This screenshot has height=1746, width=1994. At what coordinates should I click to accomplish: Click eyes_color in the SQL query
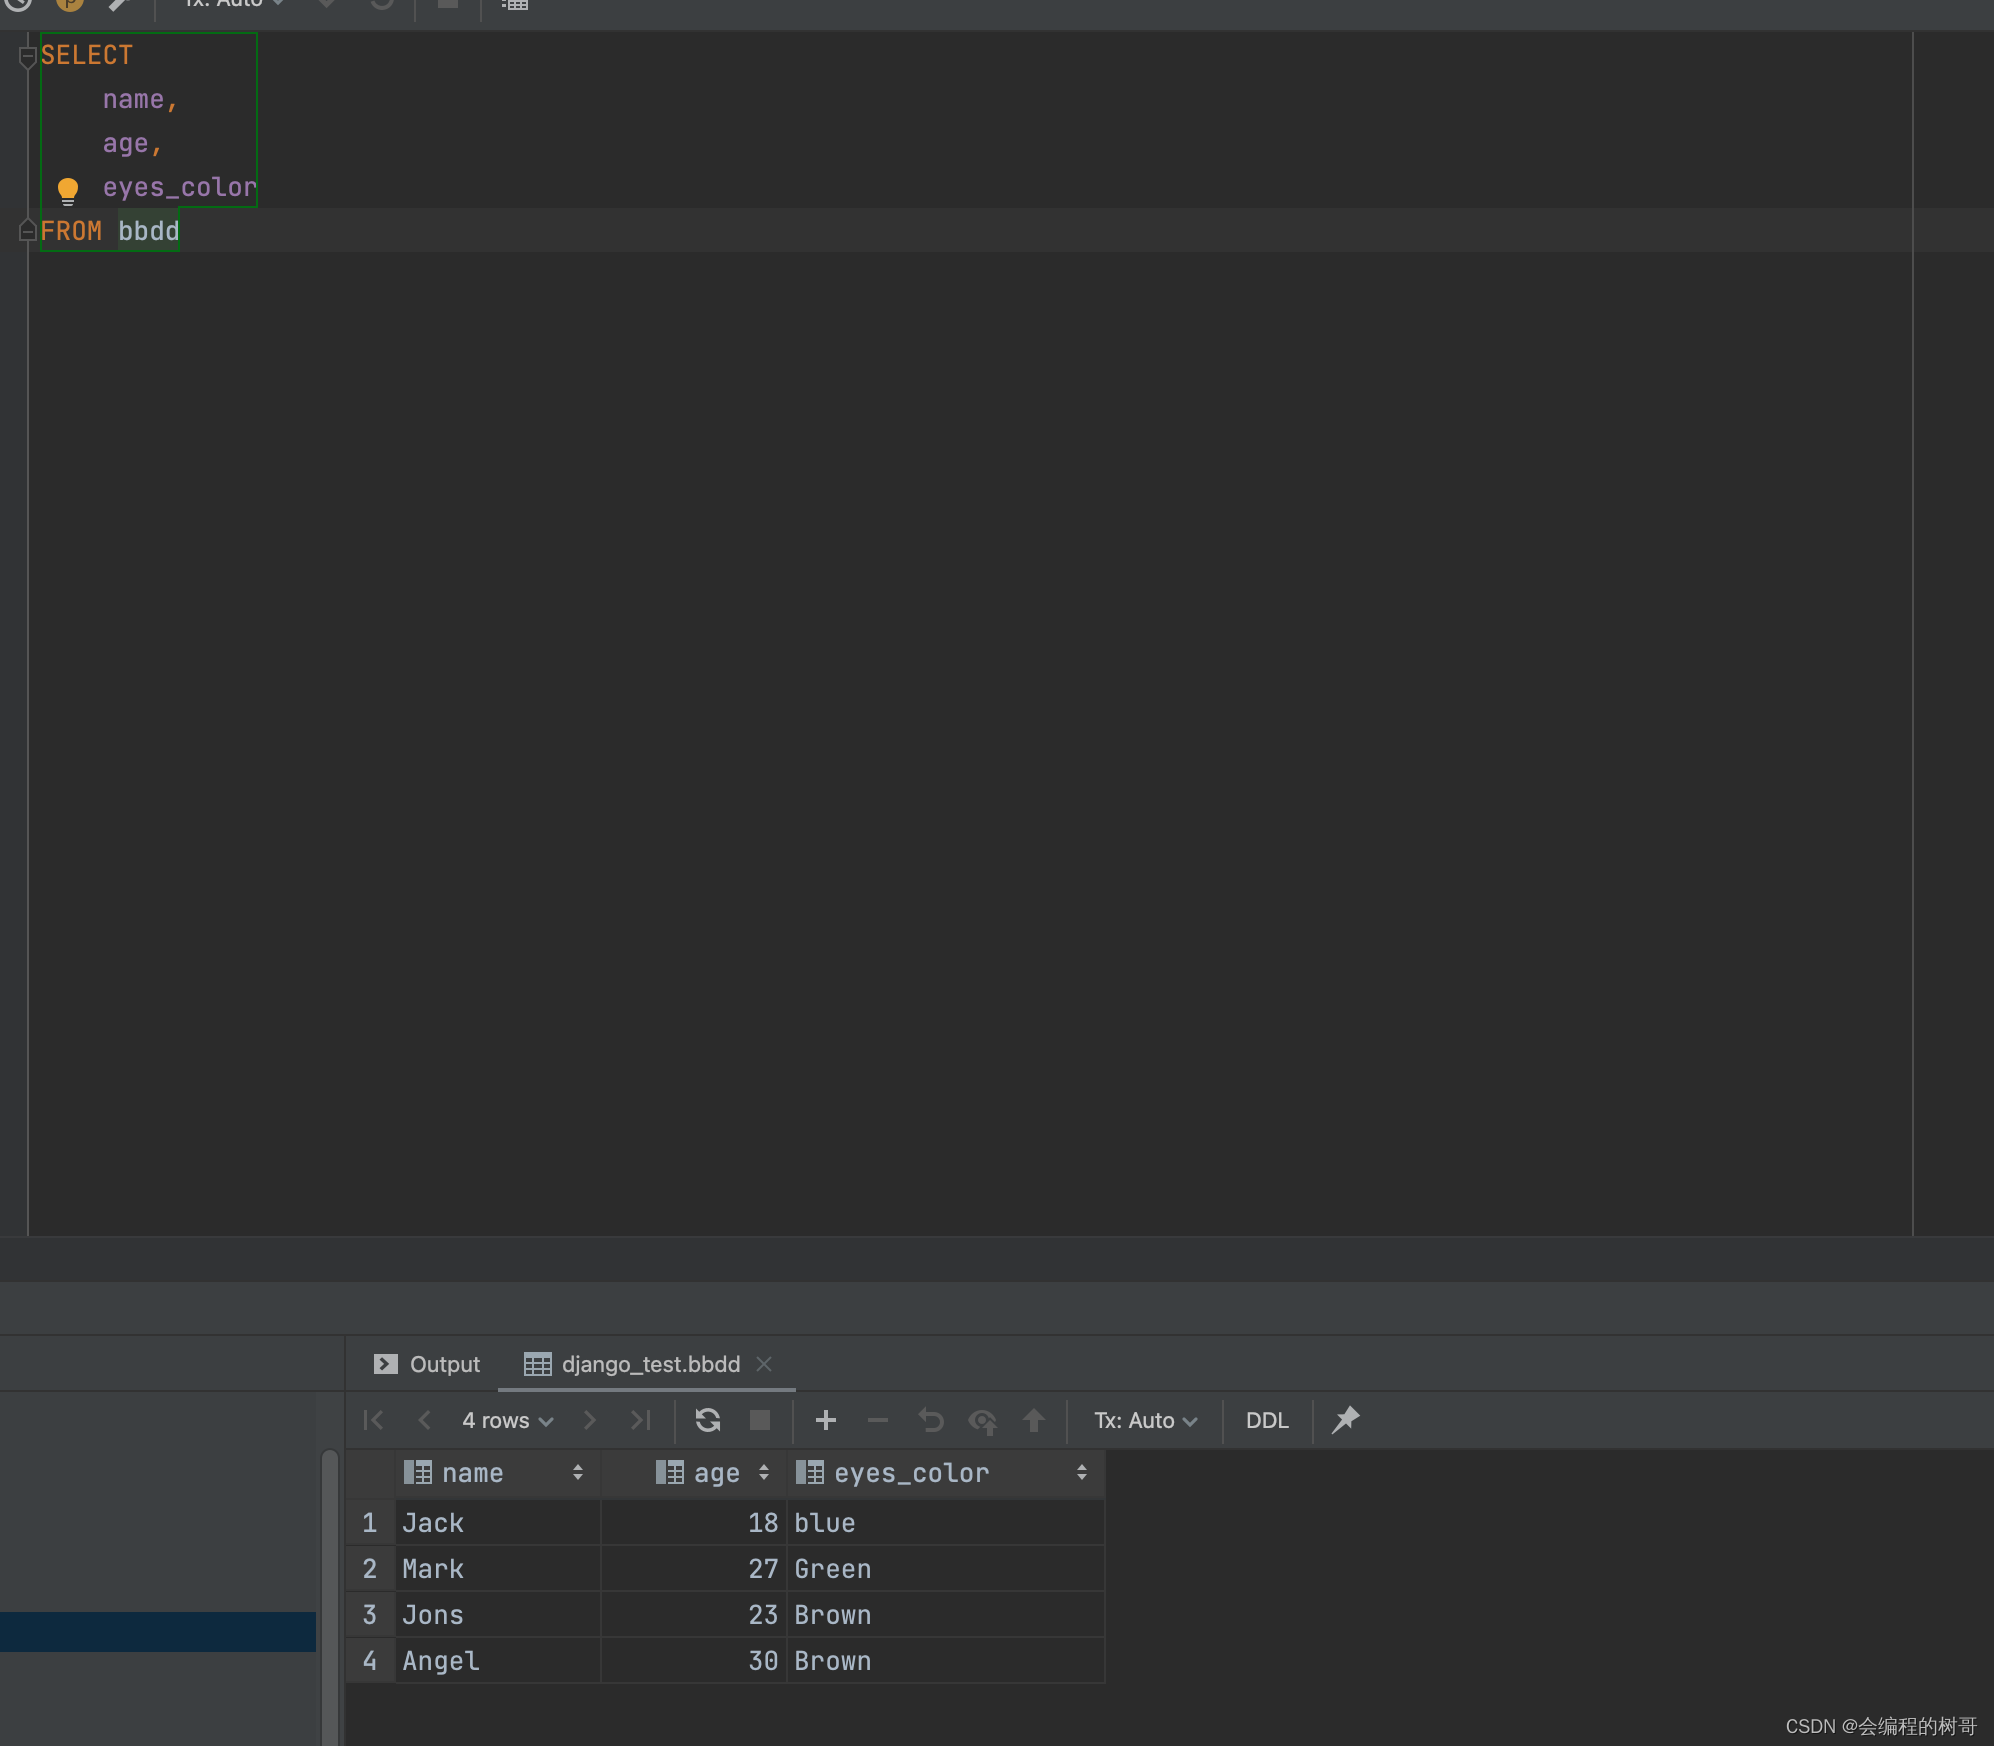(x=180, y=188)
